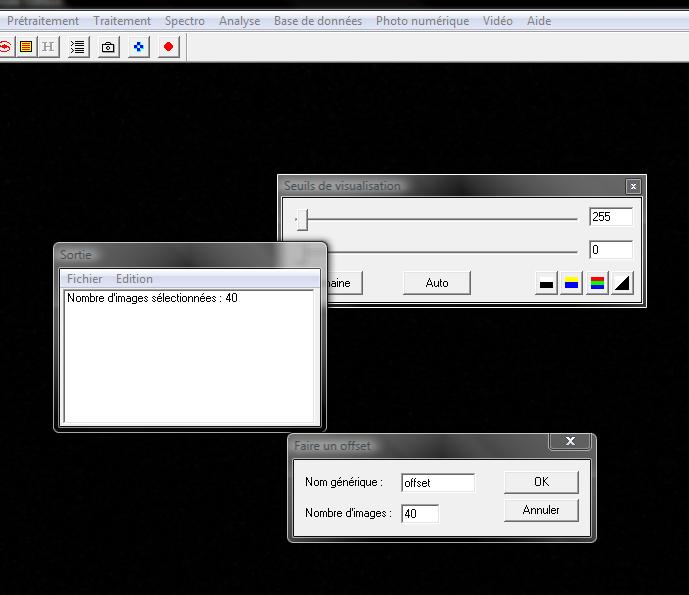The height and width of the screenshot is (595, 689).
Task: Open the command list toolbar icon
Action: 78,47
